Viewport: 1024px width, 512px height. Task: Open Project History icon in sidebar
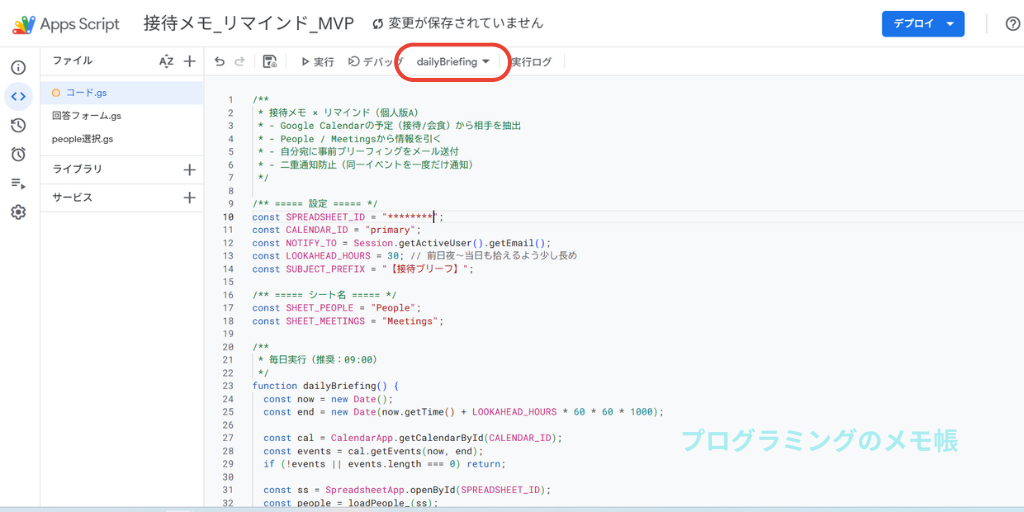click(x=18, y=126)
